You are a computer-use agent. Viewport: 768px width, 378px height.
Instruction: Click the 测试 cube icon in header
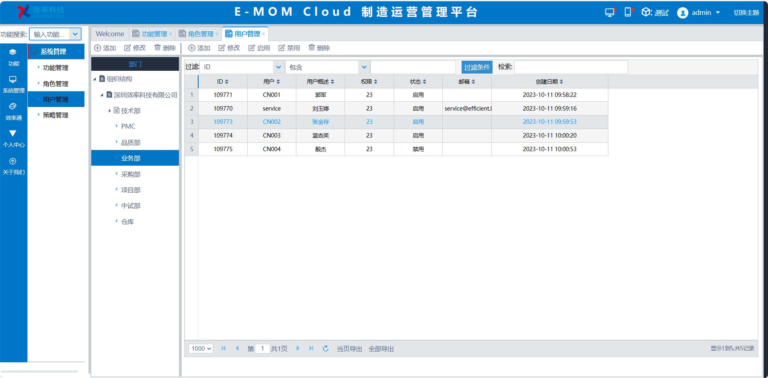point(647,12)
